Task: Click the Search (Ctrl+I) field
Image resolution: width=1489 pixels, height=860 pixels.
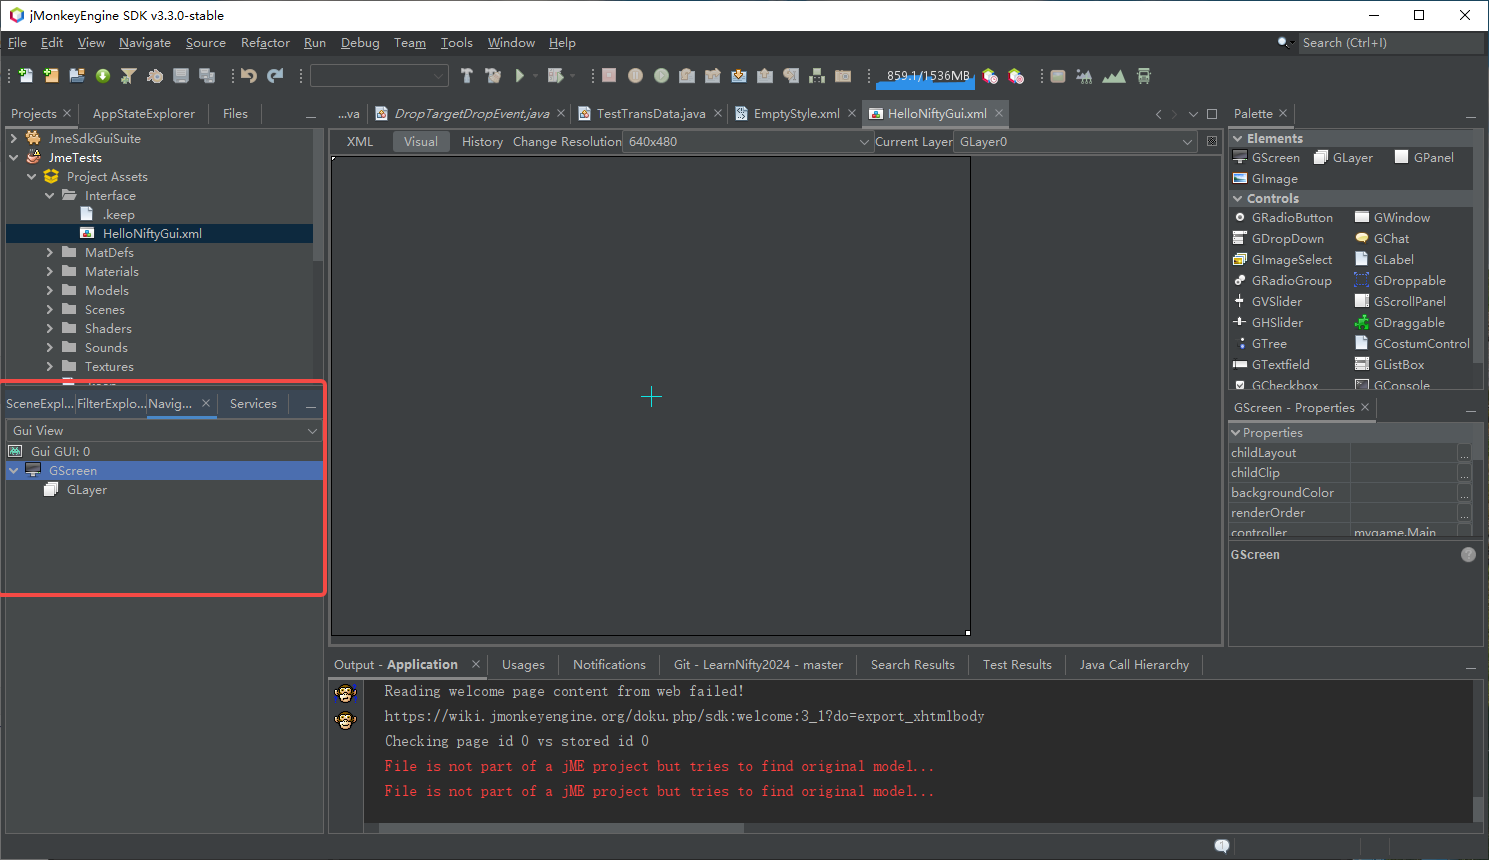Action: pyautogui.click(x=1391, y=43)
